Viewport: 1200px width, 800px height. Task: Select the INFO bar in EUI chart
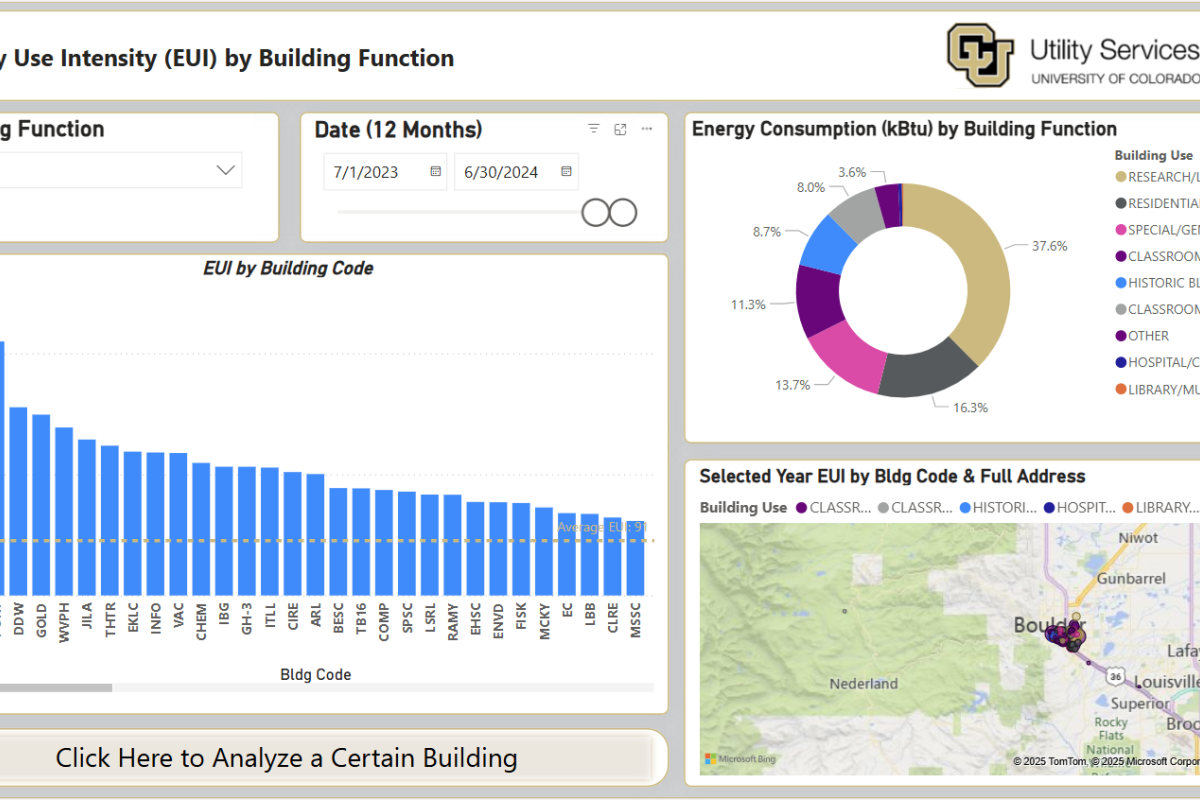pyautogui.click(x=156, y=525)
